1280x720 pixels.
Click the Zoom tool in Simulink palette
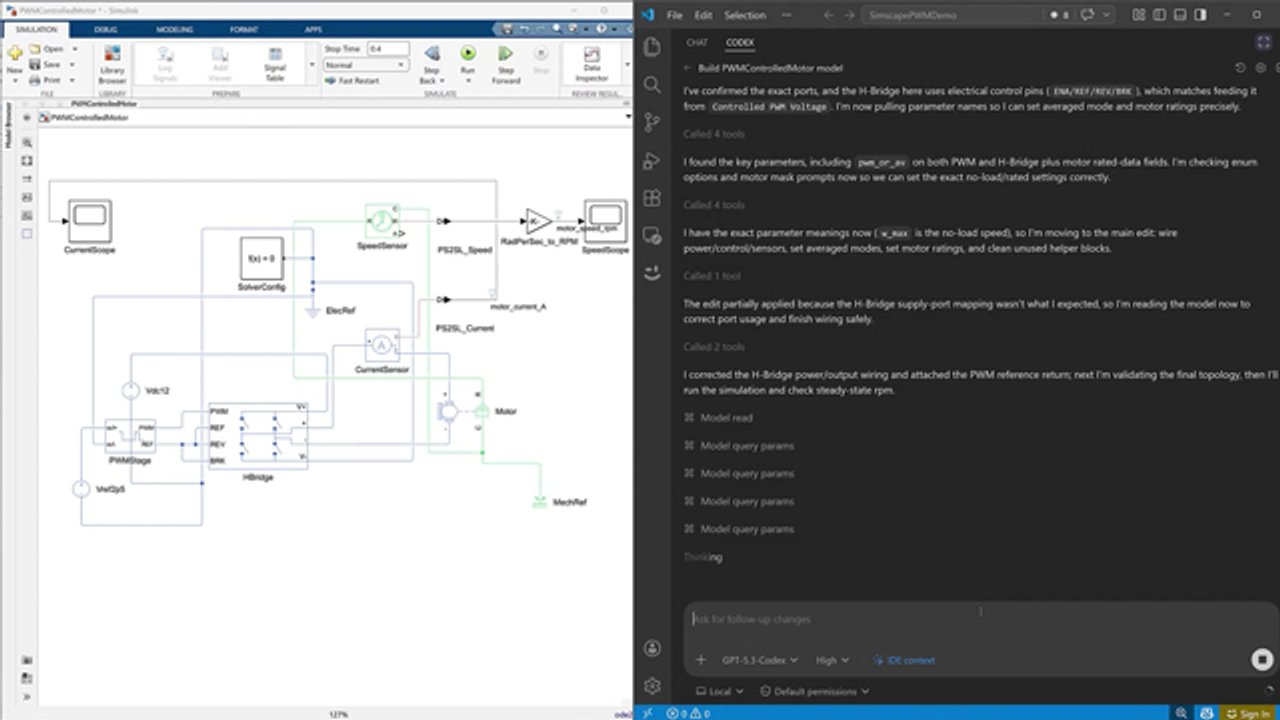pyautogui.click(x=27, y=144)
